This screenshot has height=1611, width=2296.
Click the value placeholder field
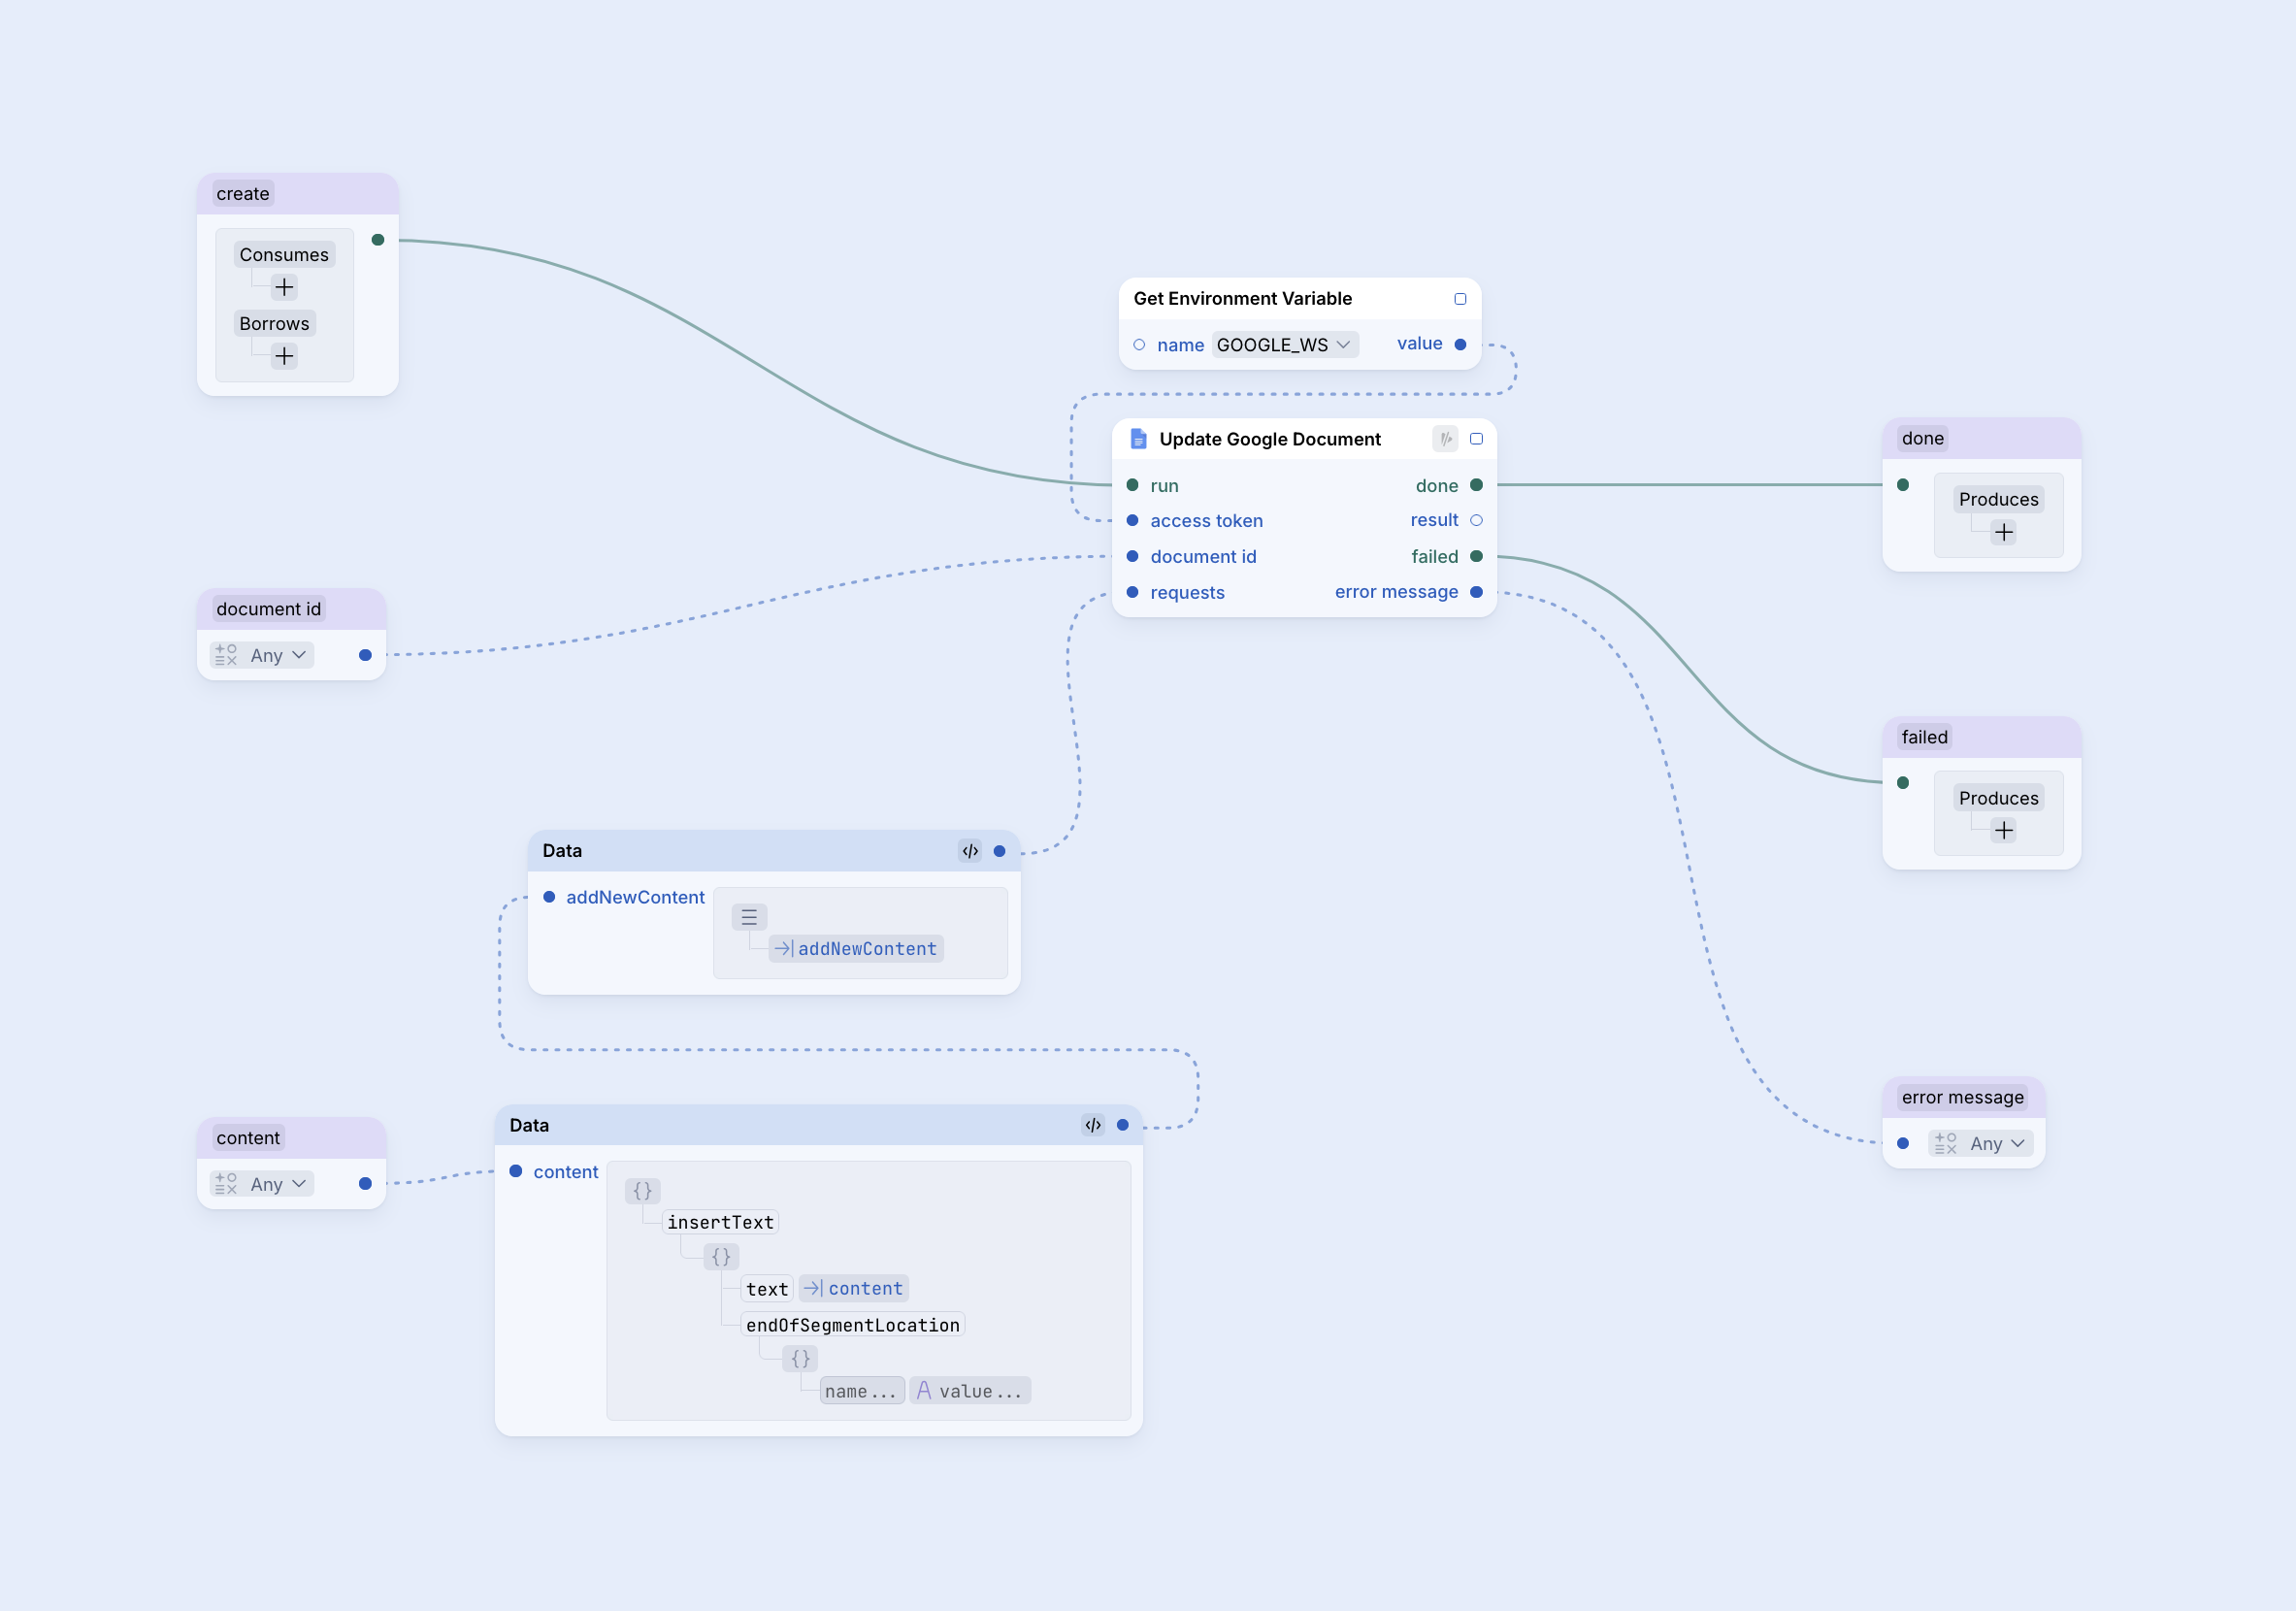click(970, 1391)
